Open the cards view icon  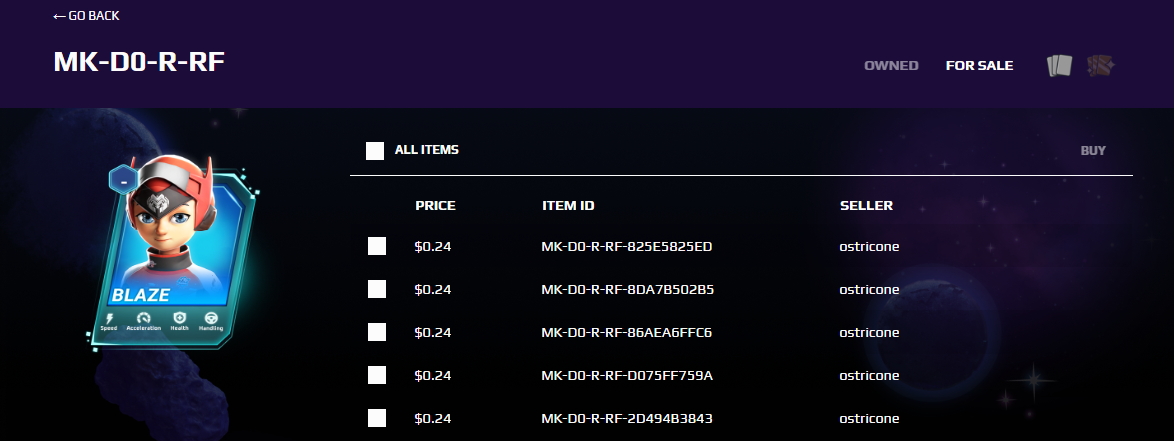[1059, 66]
